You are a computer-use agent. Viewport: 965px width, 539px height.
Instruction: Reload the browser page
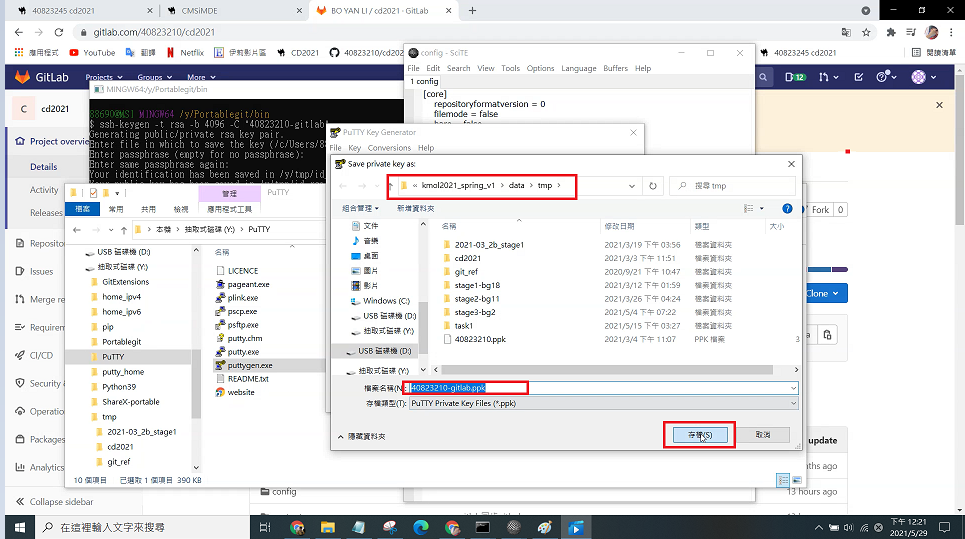(58, 32)
